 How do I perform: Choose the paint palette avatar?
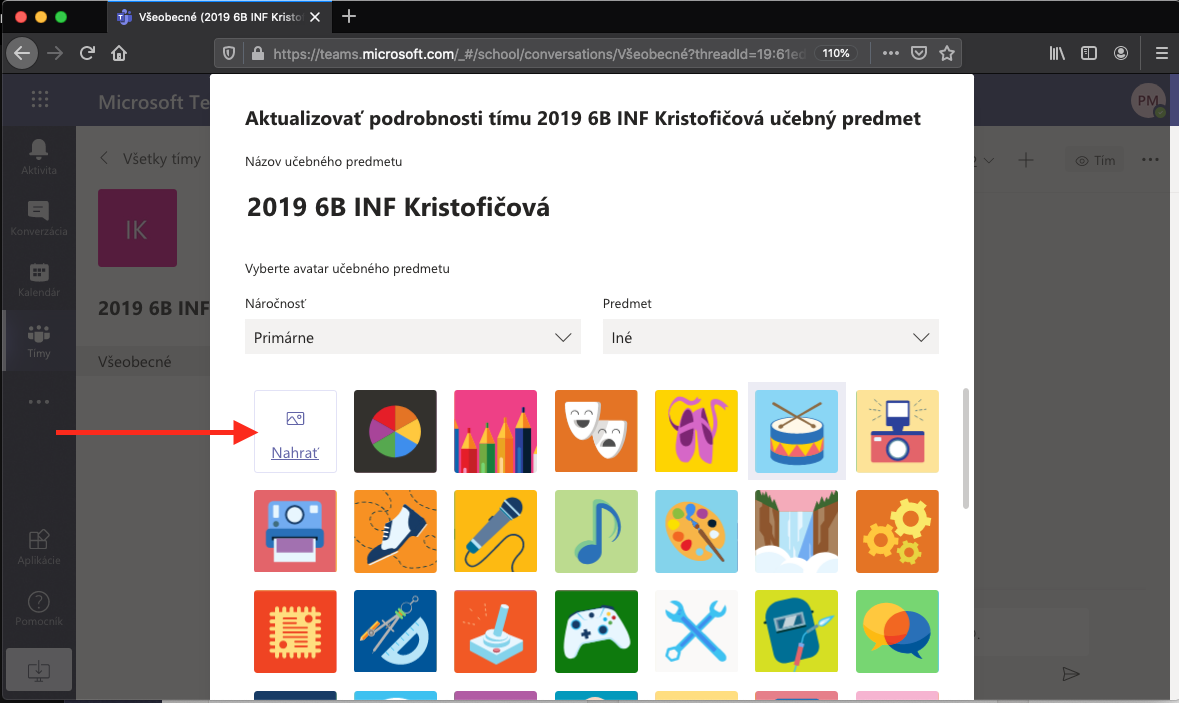696,531
